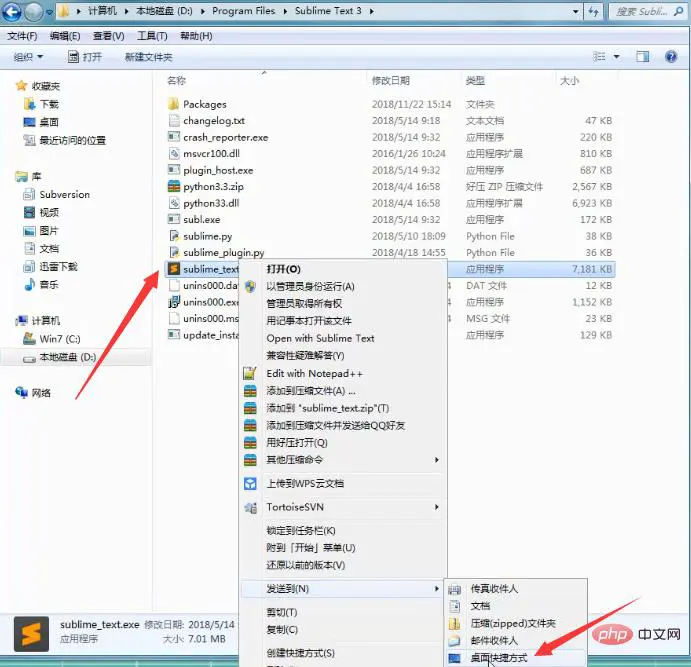
Task: Click the change view icon
Action: pyautogui.click(x=599, y=56)
